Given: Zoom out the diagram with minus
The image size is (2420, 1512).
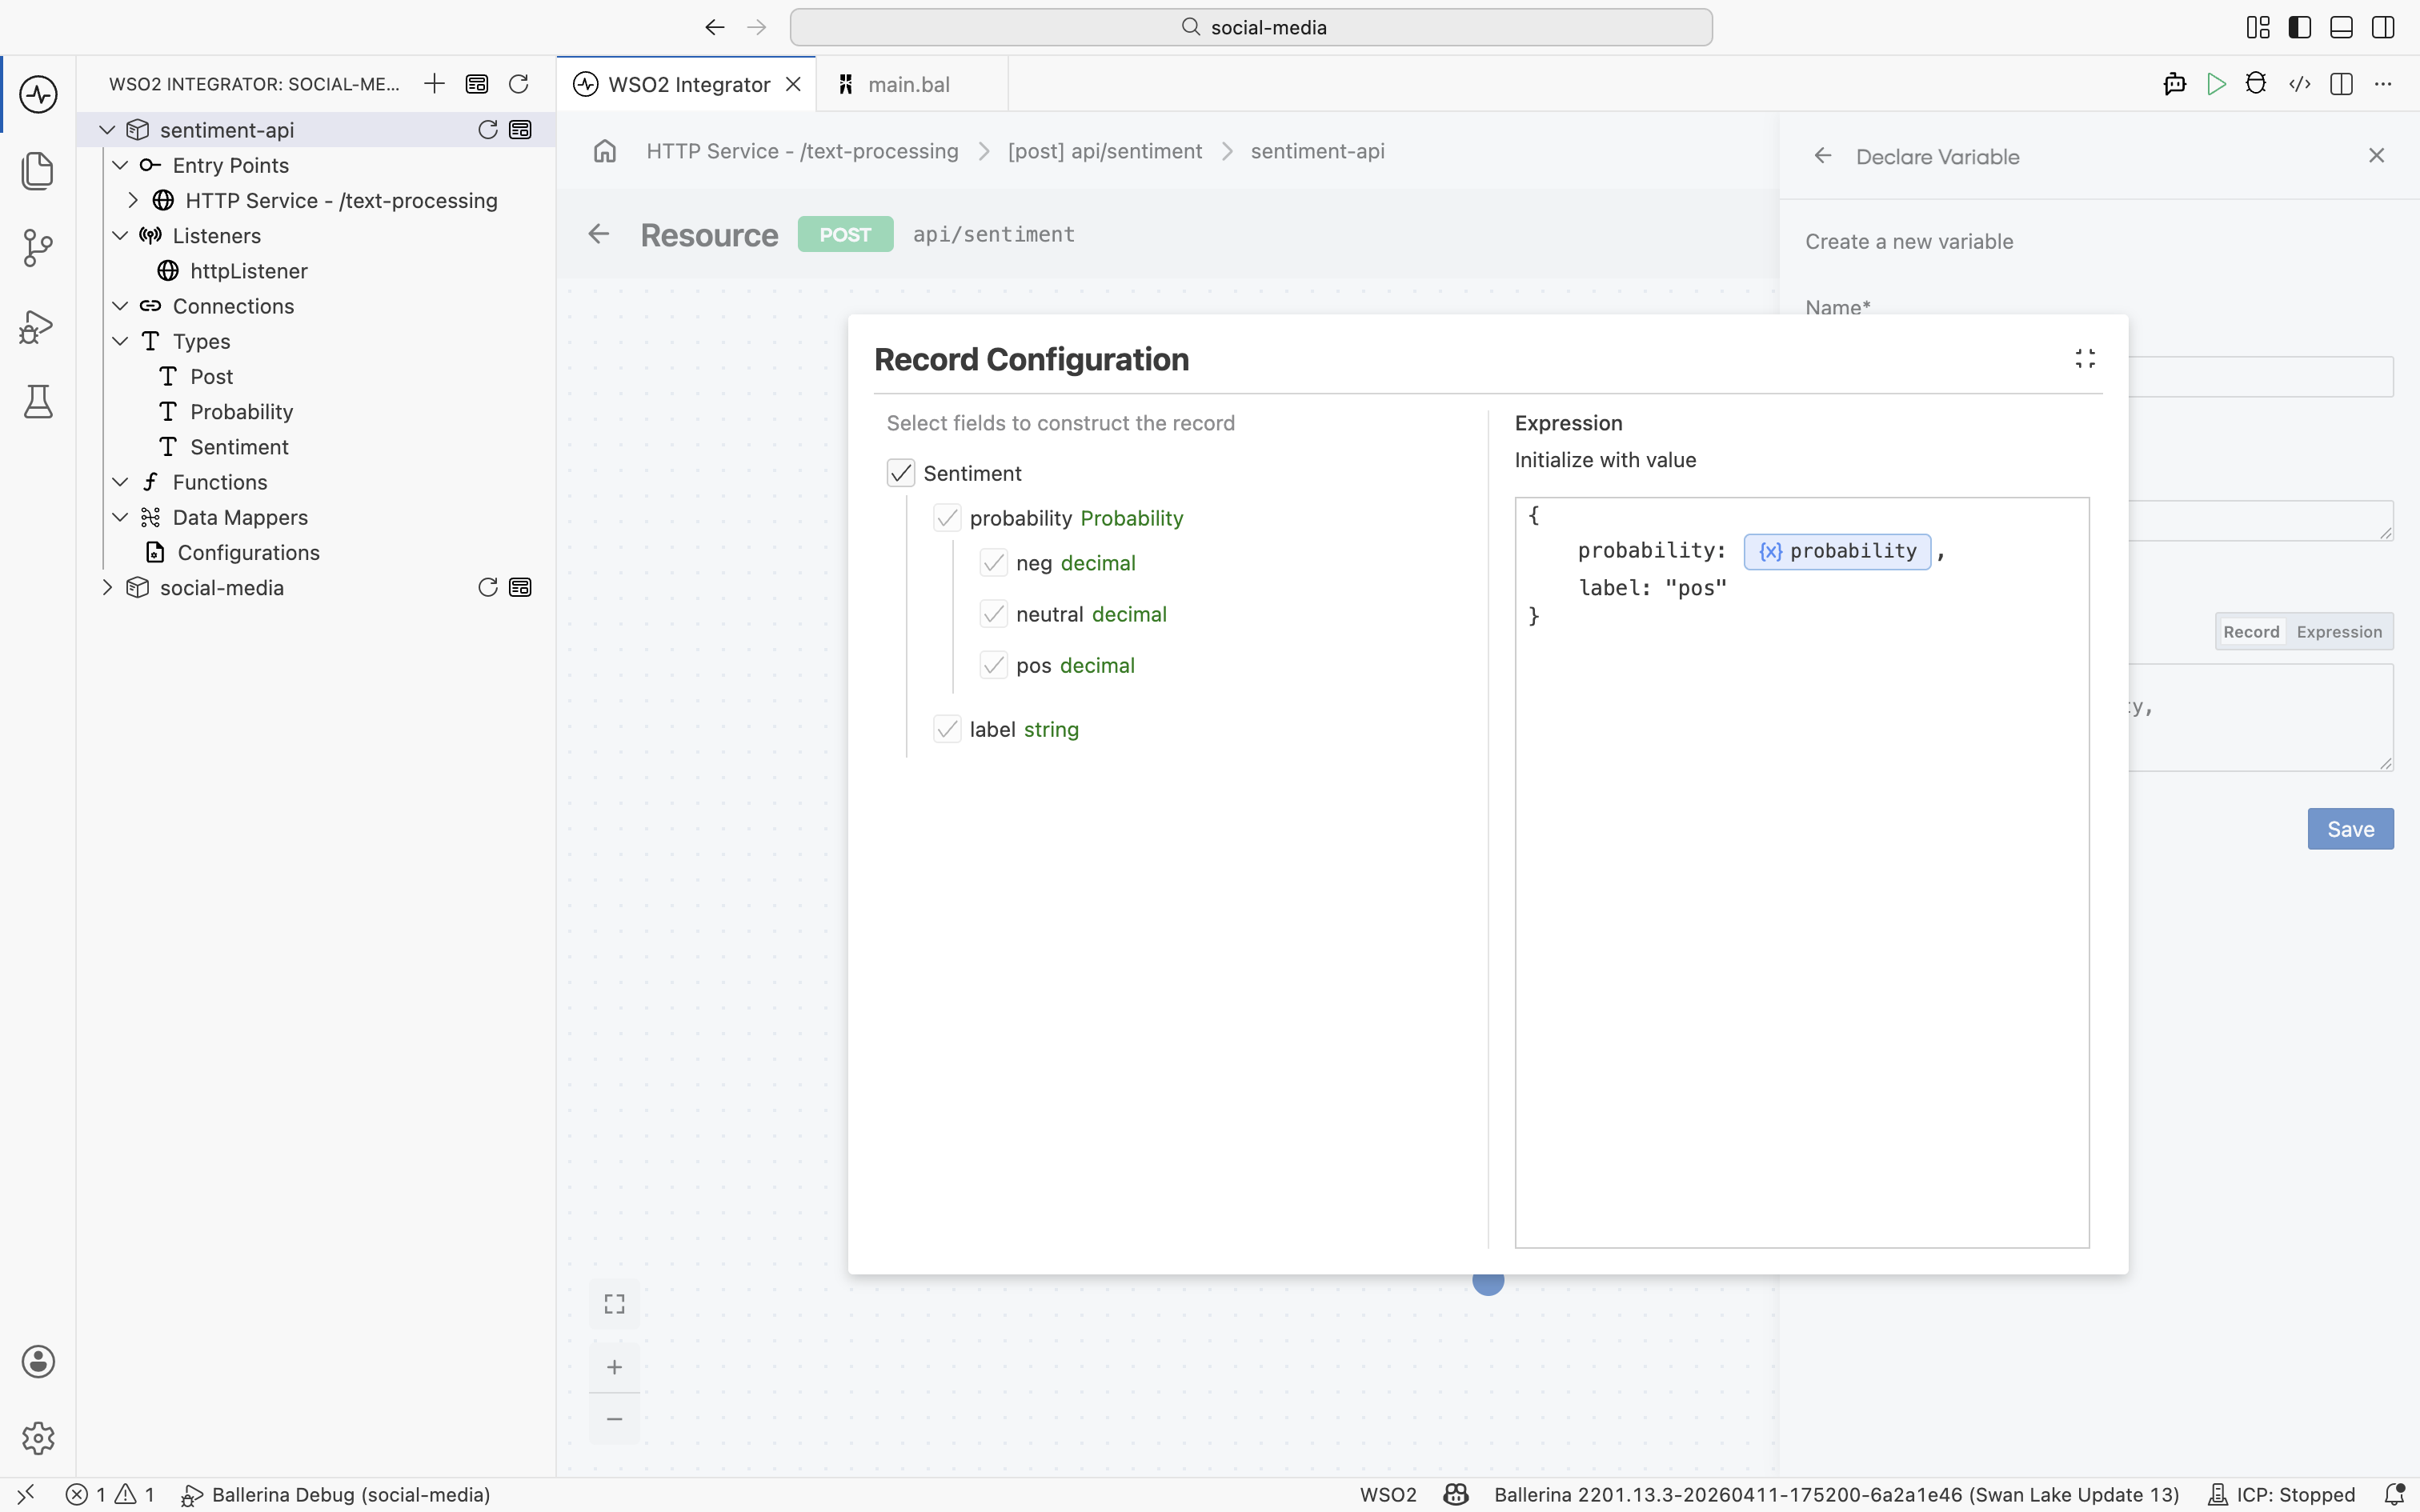Looking at the screenshot, I should pos(614,1419).
